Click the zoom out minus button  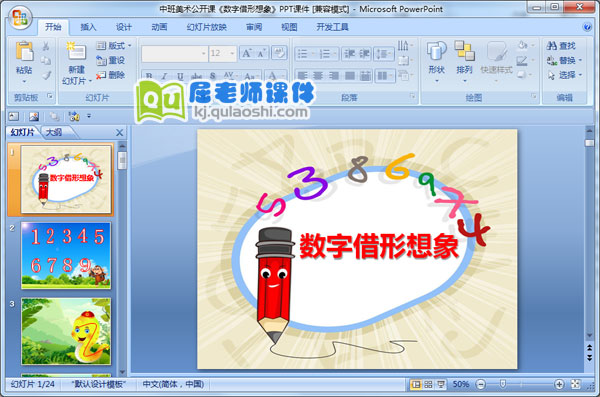(481, 384)
